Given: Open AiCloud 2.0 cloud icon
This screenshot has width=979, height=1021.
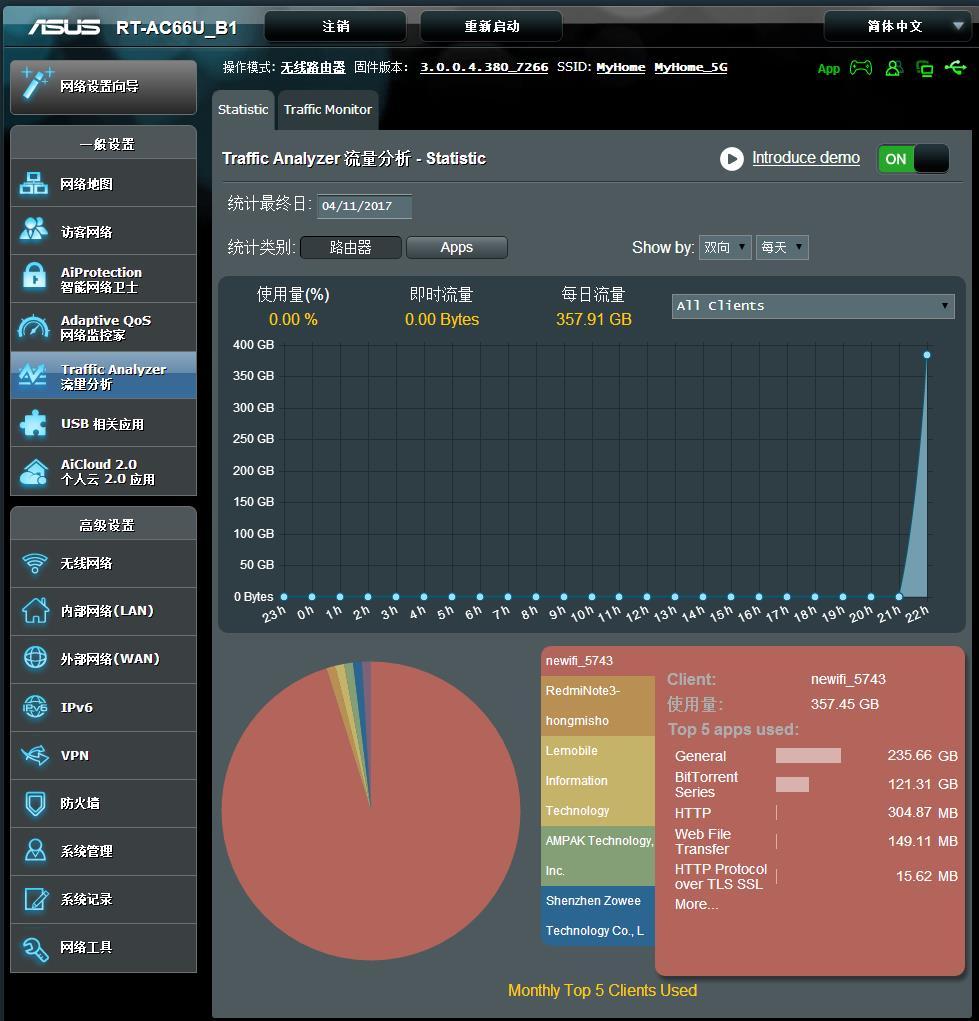Looking at the screenshot, I should 34,471.
